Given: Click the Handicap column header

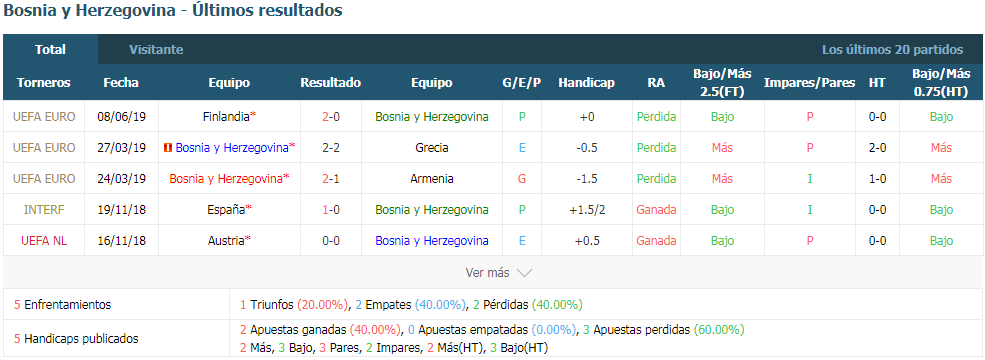Looking at the screenshot, I should 586,83.
